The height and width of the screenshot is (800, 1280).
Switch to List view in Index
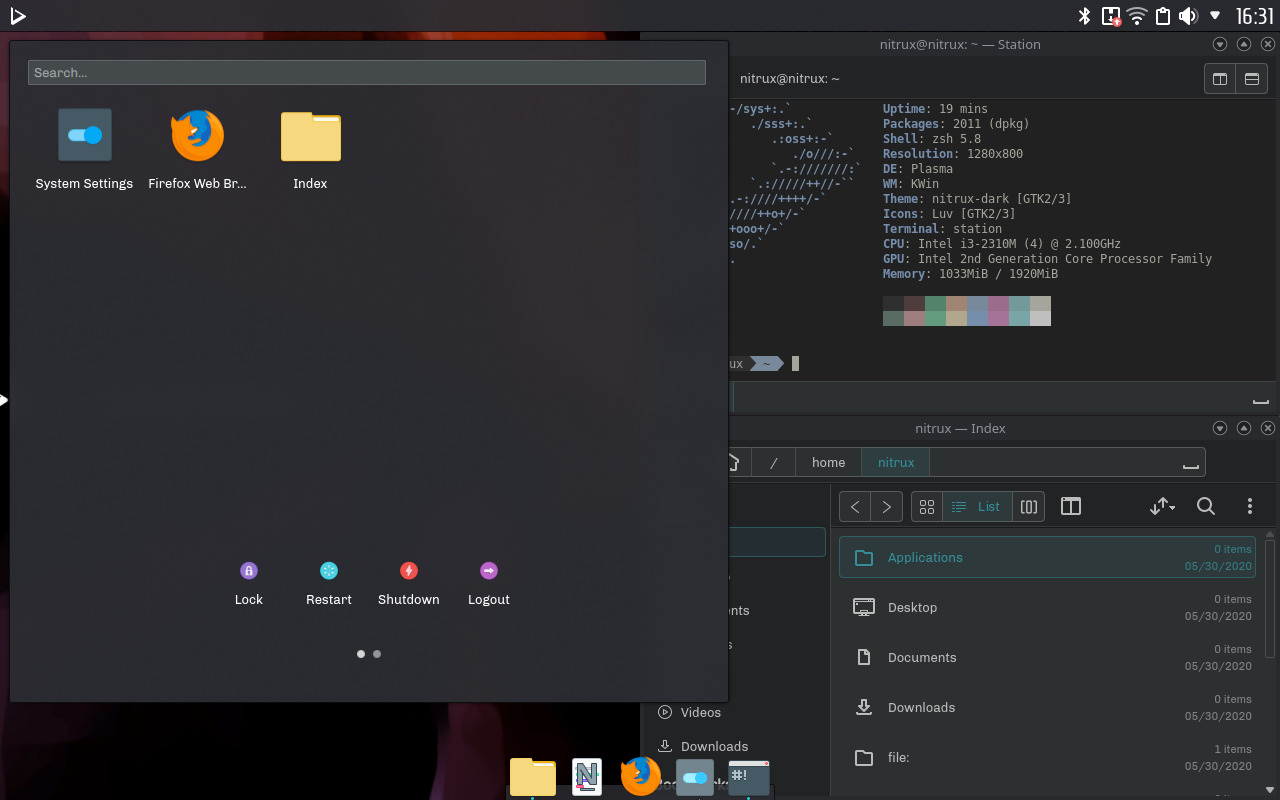975,506
